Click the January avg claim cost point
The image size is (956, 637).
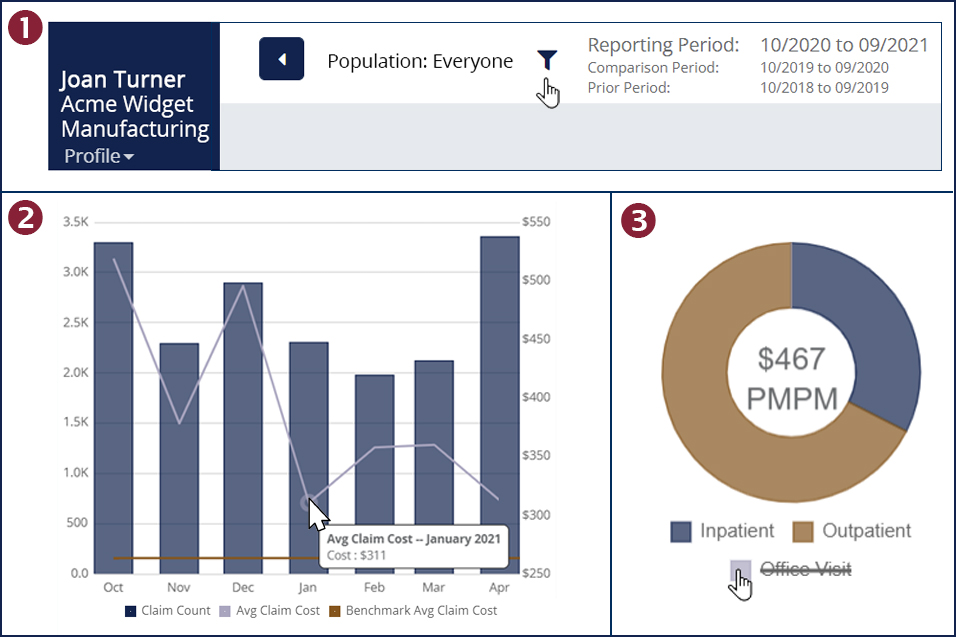307,503
